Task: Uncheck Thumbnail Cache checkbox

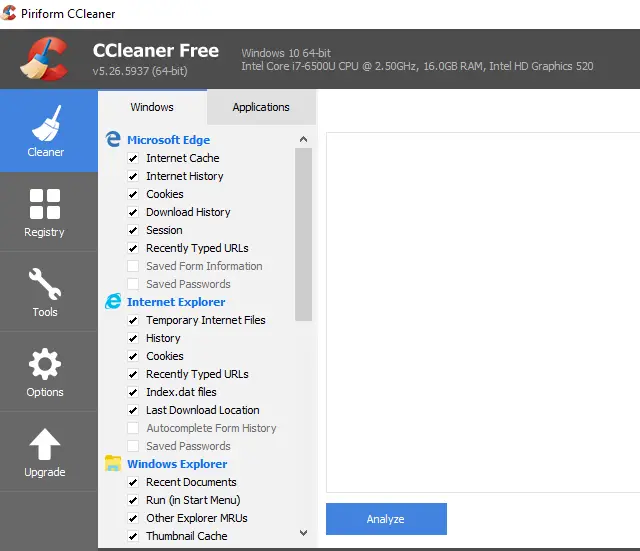Action: point(133,536)
